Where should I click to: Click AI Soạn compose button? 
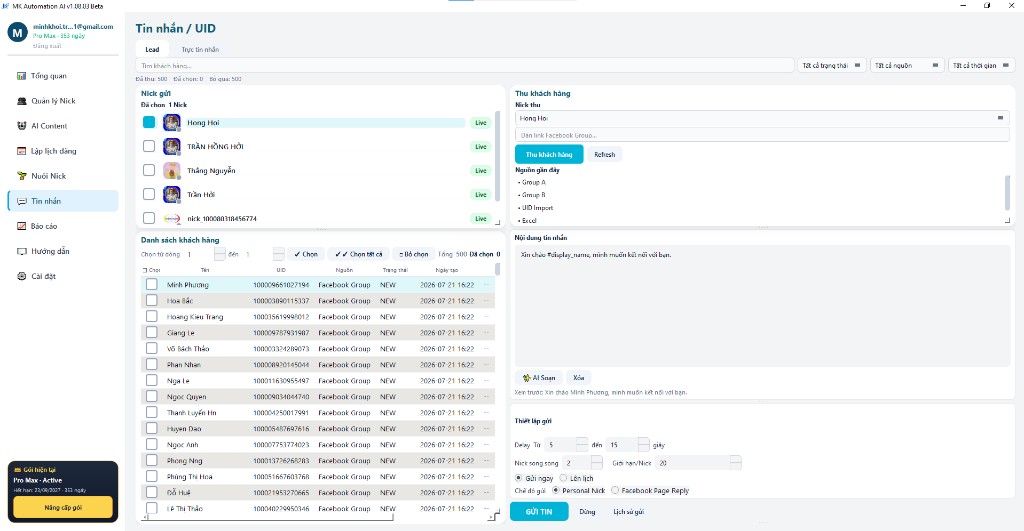(x=539, y=378)
